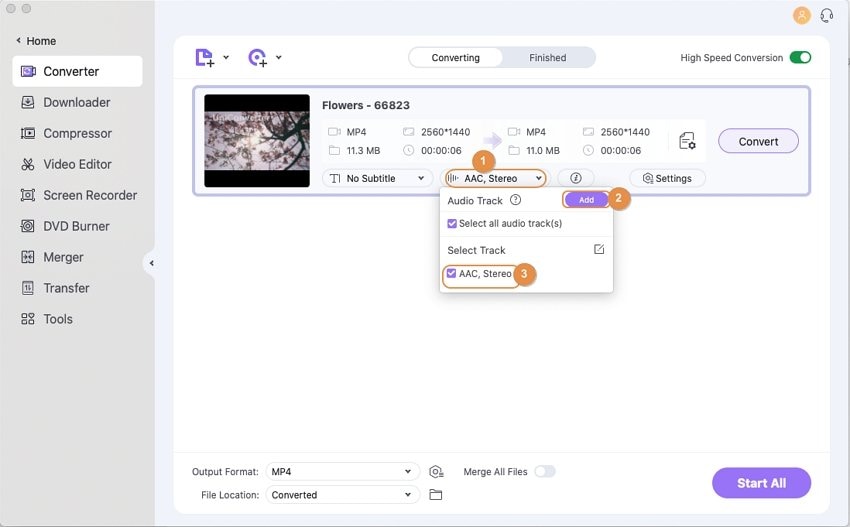Click the file name Flowers - 66823
Viewport: 850px width, 527px height.
coord(366,105)
